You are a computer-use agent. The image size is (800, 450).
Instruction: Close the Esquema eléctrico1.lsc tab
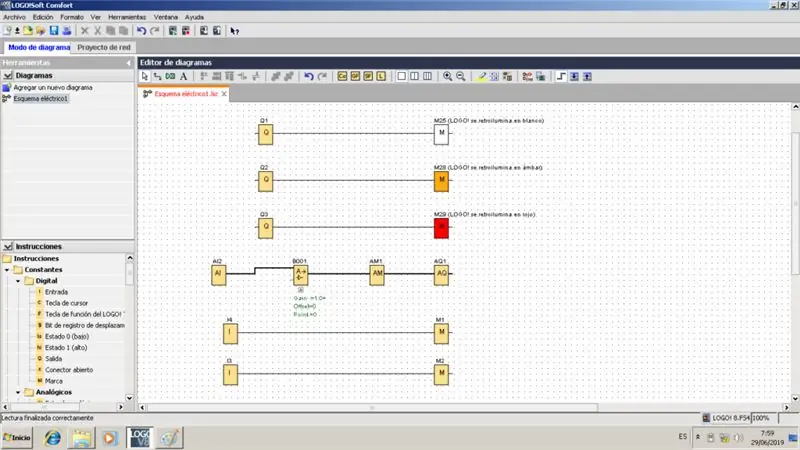coord(224,94)
